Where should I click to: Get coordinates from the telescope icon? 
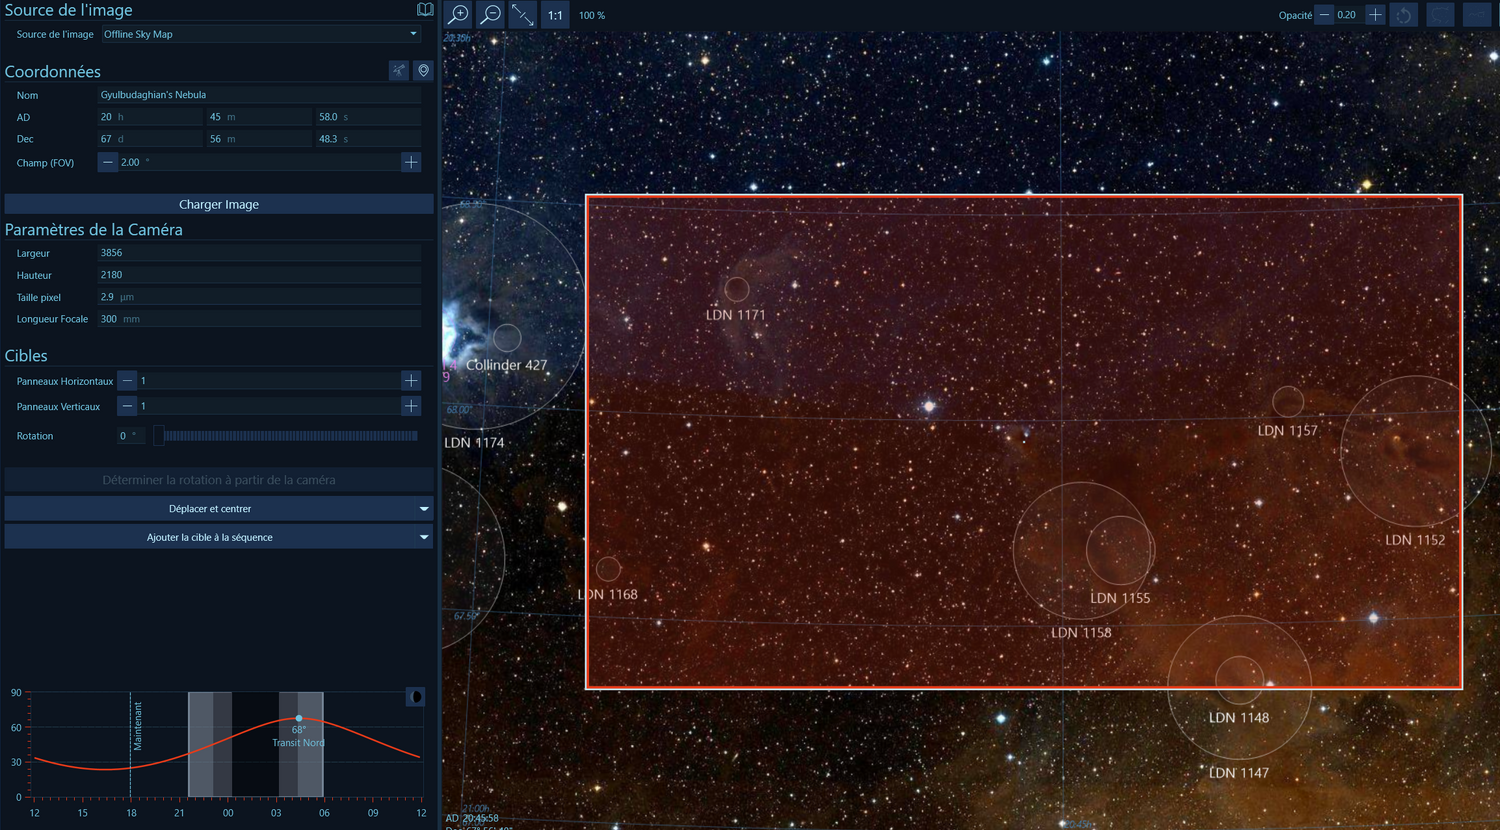click(x=399, y=70)
